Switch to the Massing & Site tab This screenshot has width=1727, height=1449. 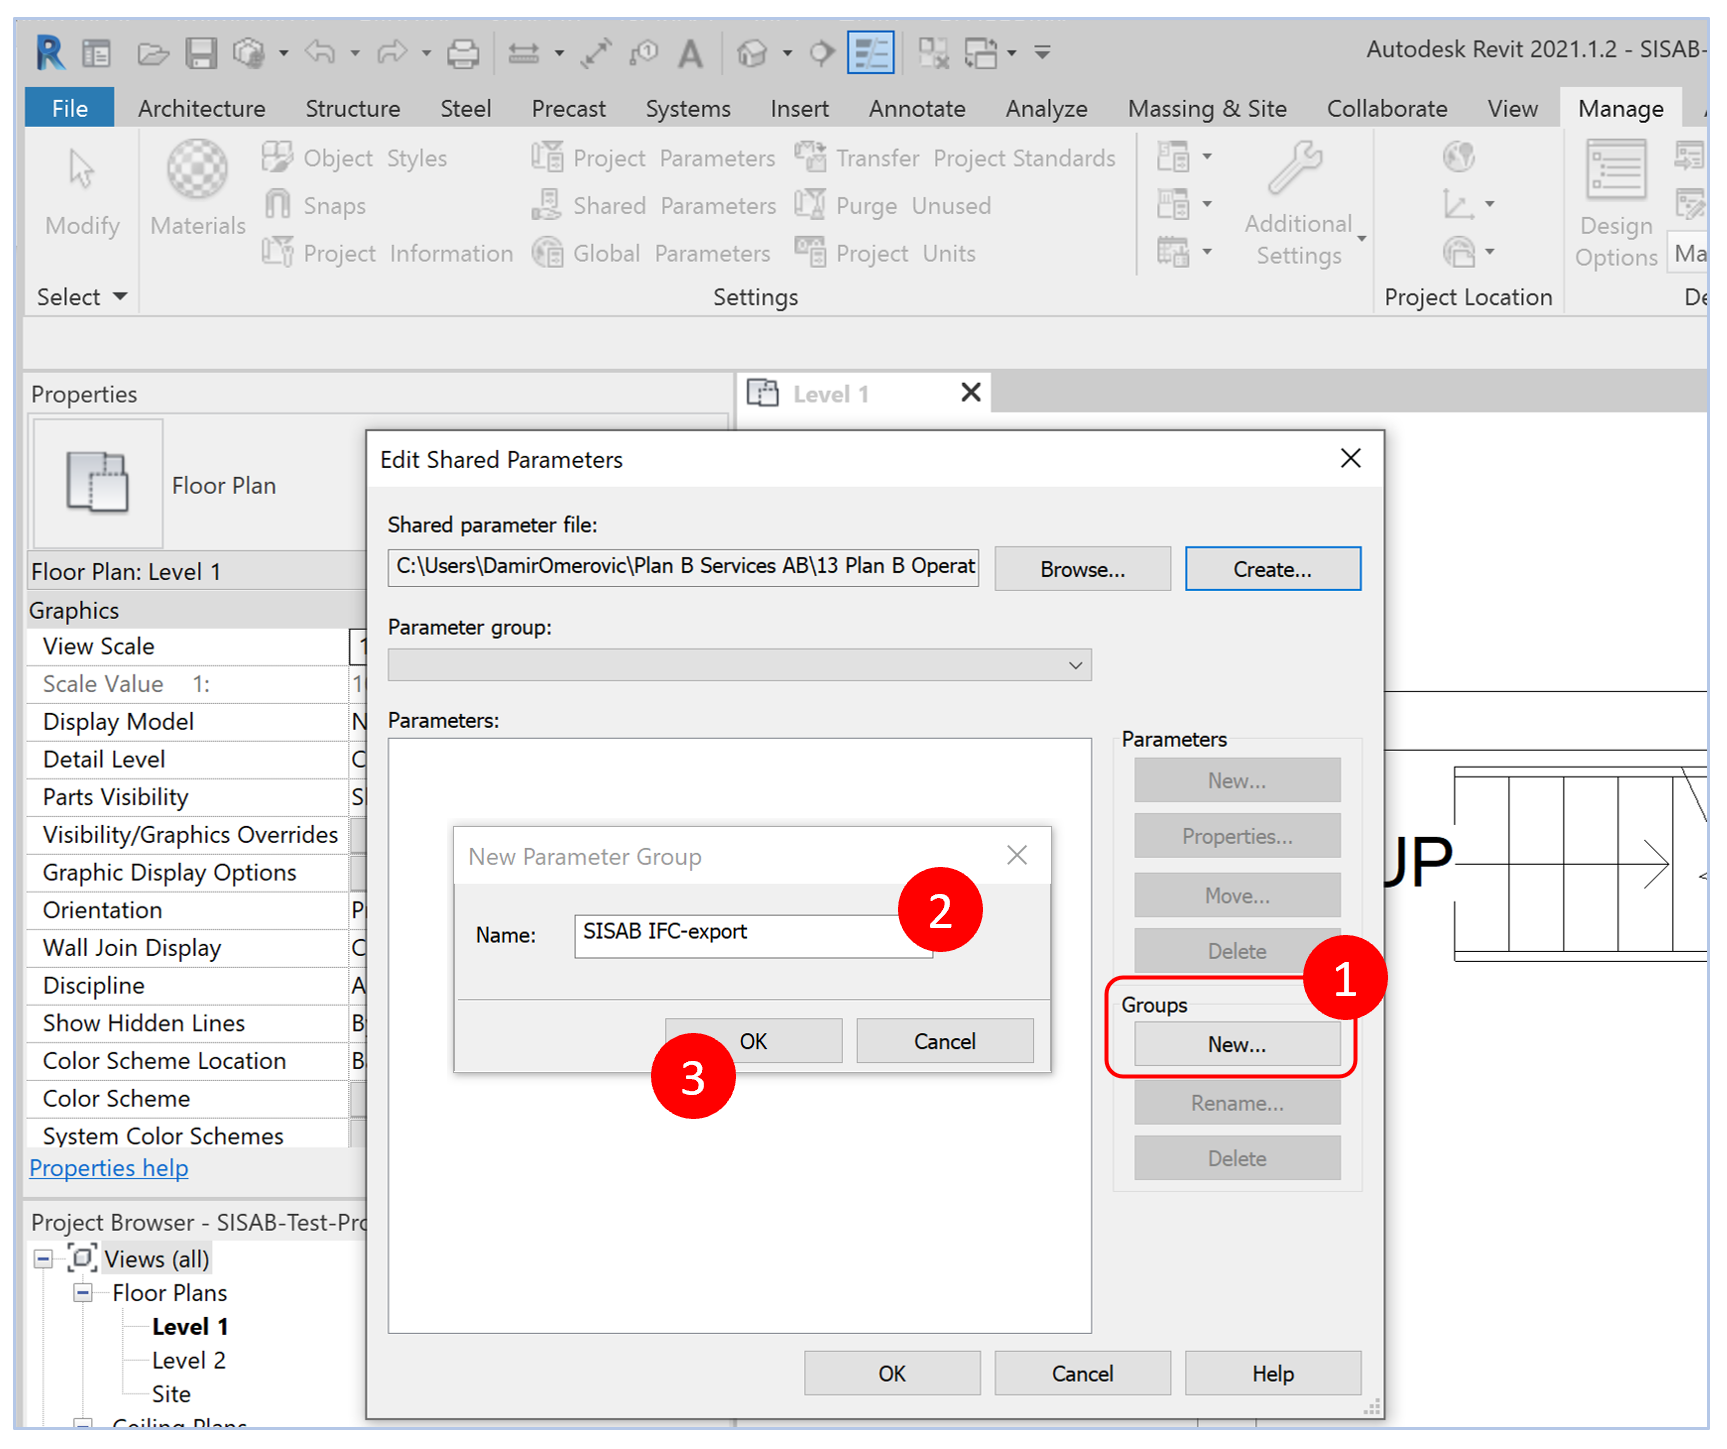1206,108
